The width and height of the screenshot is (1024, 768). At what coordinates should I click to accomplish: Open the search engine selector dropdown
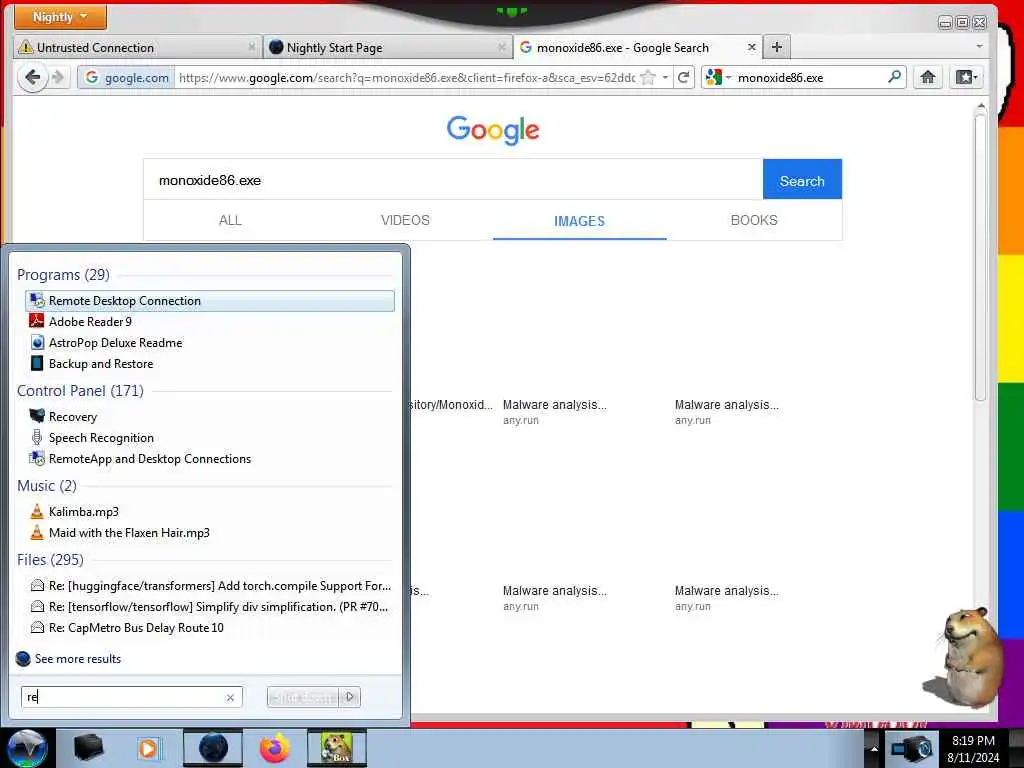718,78
